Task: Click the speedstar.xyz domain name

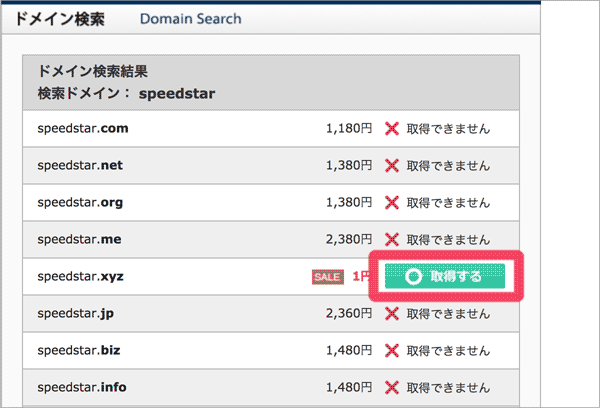Action: pyautogui.click(x=79, y=277)
